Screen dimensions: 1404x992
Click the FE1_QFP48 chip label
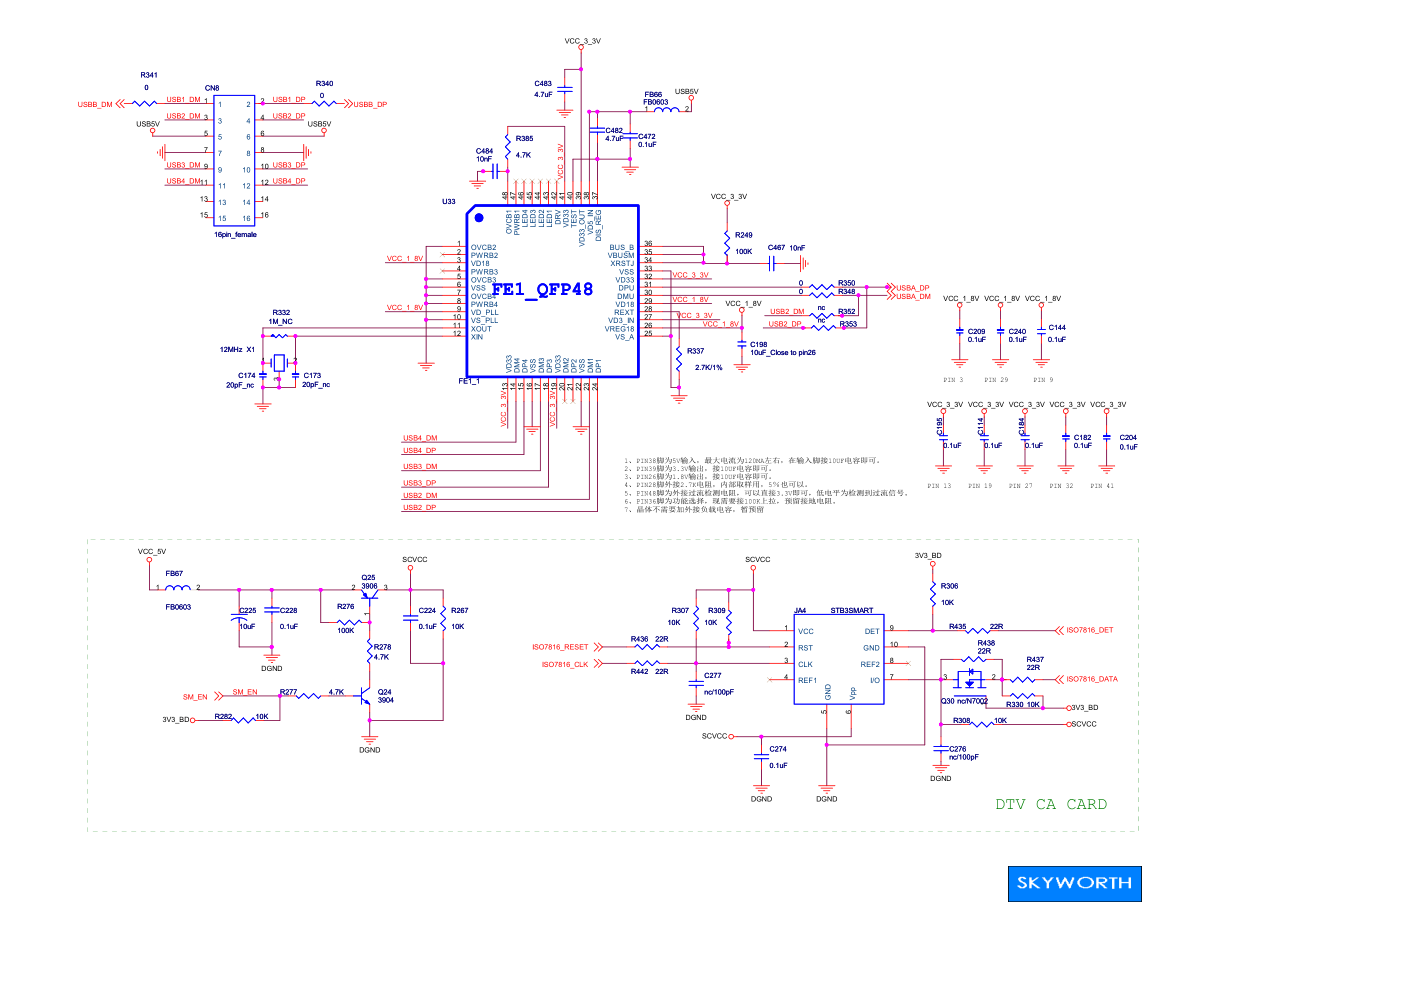[542, 290]
